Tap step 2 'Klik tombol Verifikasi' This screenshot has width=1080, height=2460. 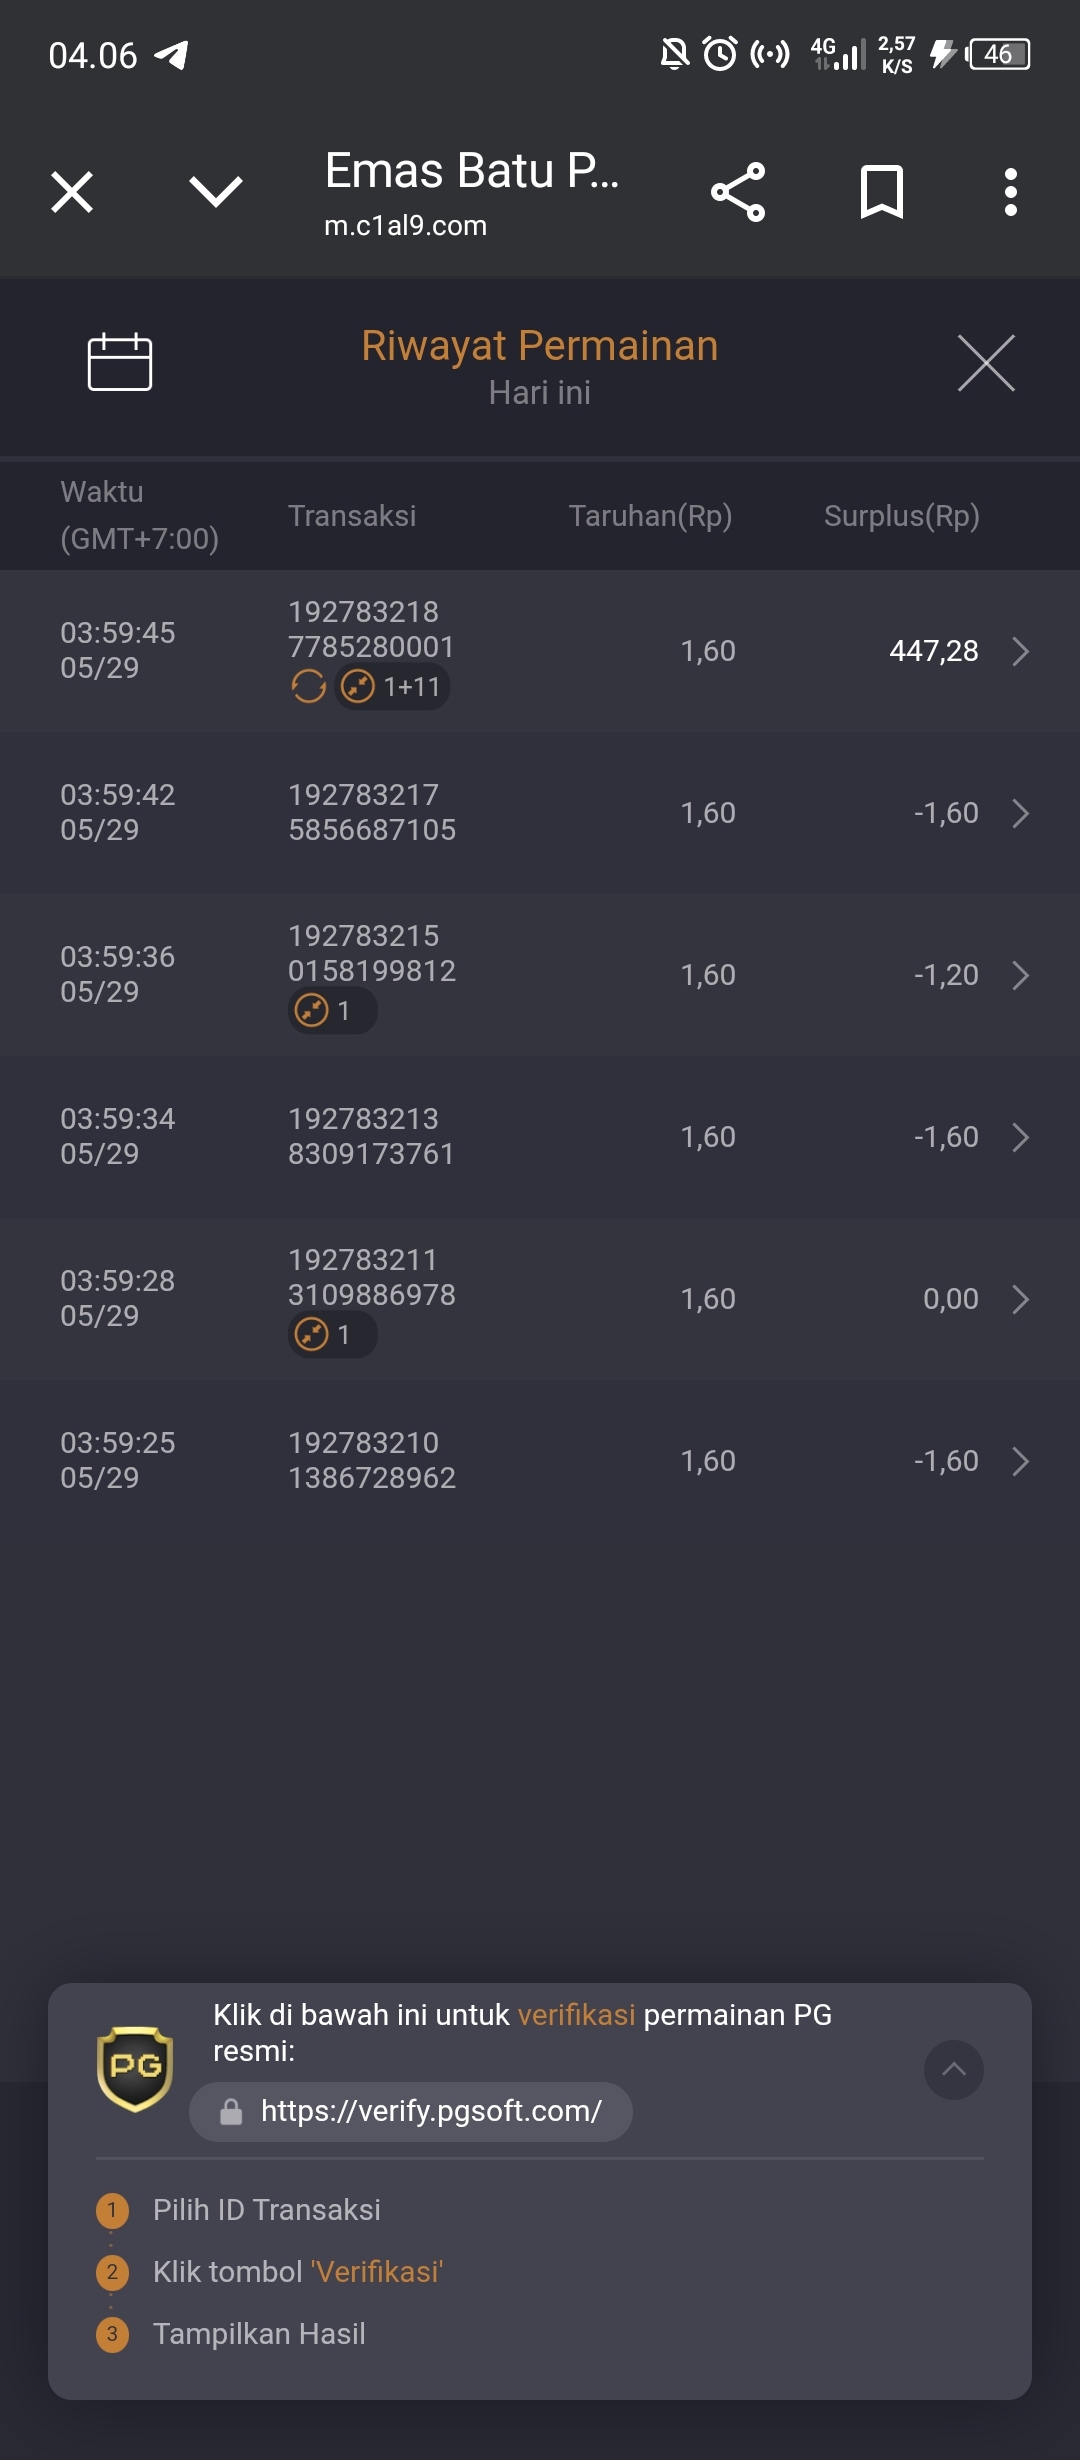tap(297, 2272)
